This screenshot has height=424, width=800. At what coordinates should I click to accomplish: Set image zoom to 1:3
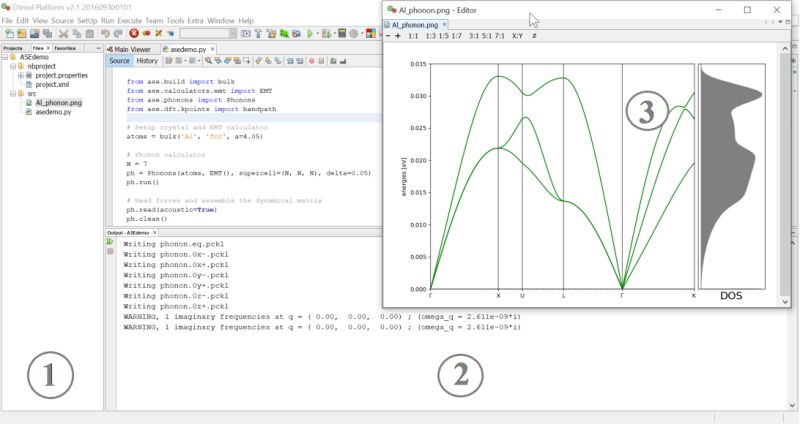[431, 36]
